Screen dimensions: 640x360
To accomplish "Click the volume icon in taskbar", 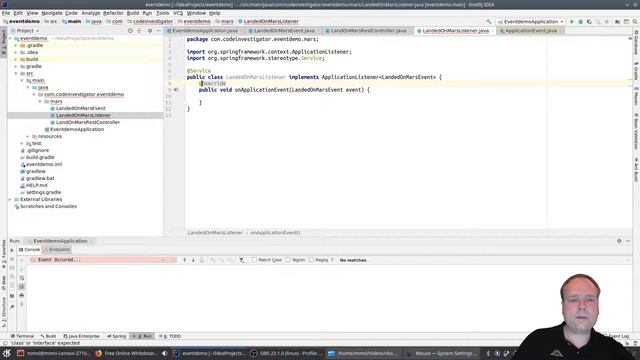I will pyautogui.click(x=164, y=353).
